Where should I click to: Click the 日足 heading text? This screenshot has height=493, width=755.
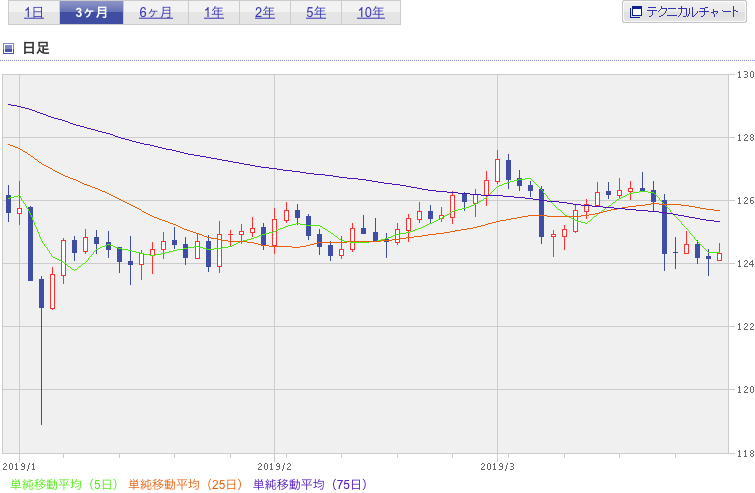point(36,48)
